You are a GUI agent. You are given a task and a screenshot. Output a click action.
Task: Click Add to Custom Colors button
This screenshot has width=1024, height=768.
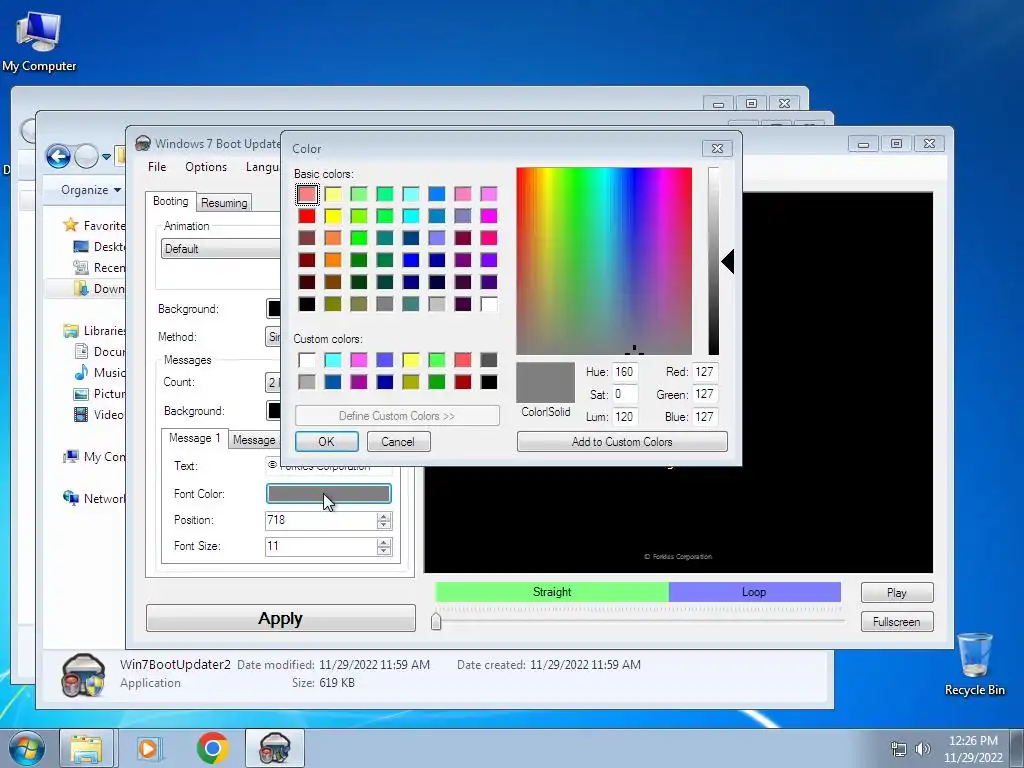[622, 442]
